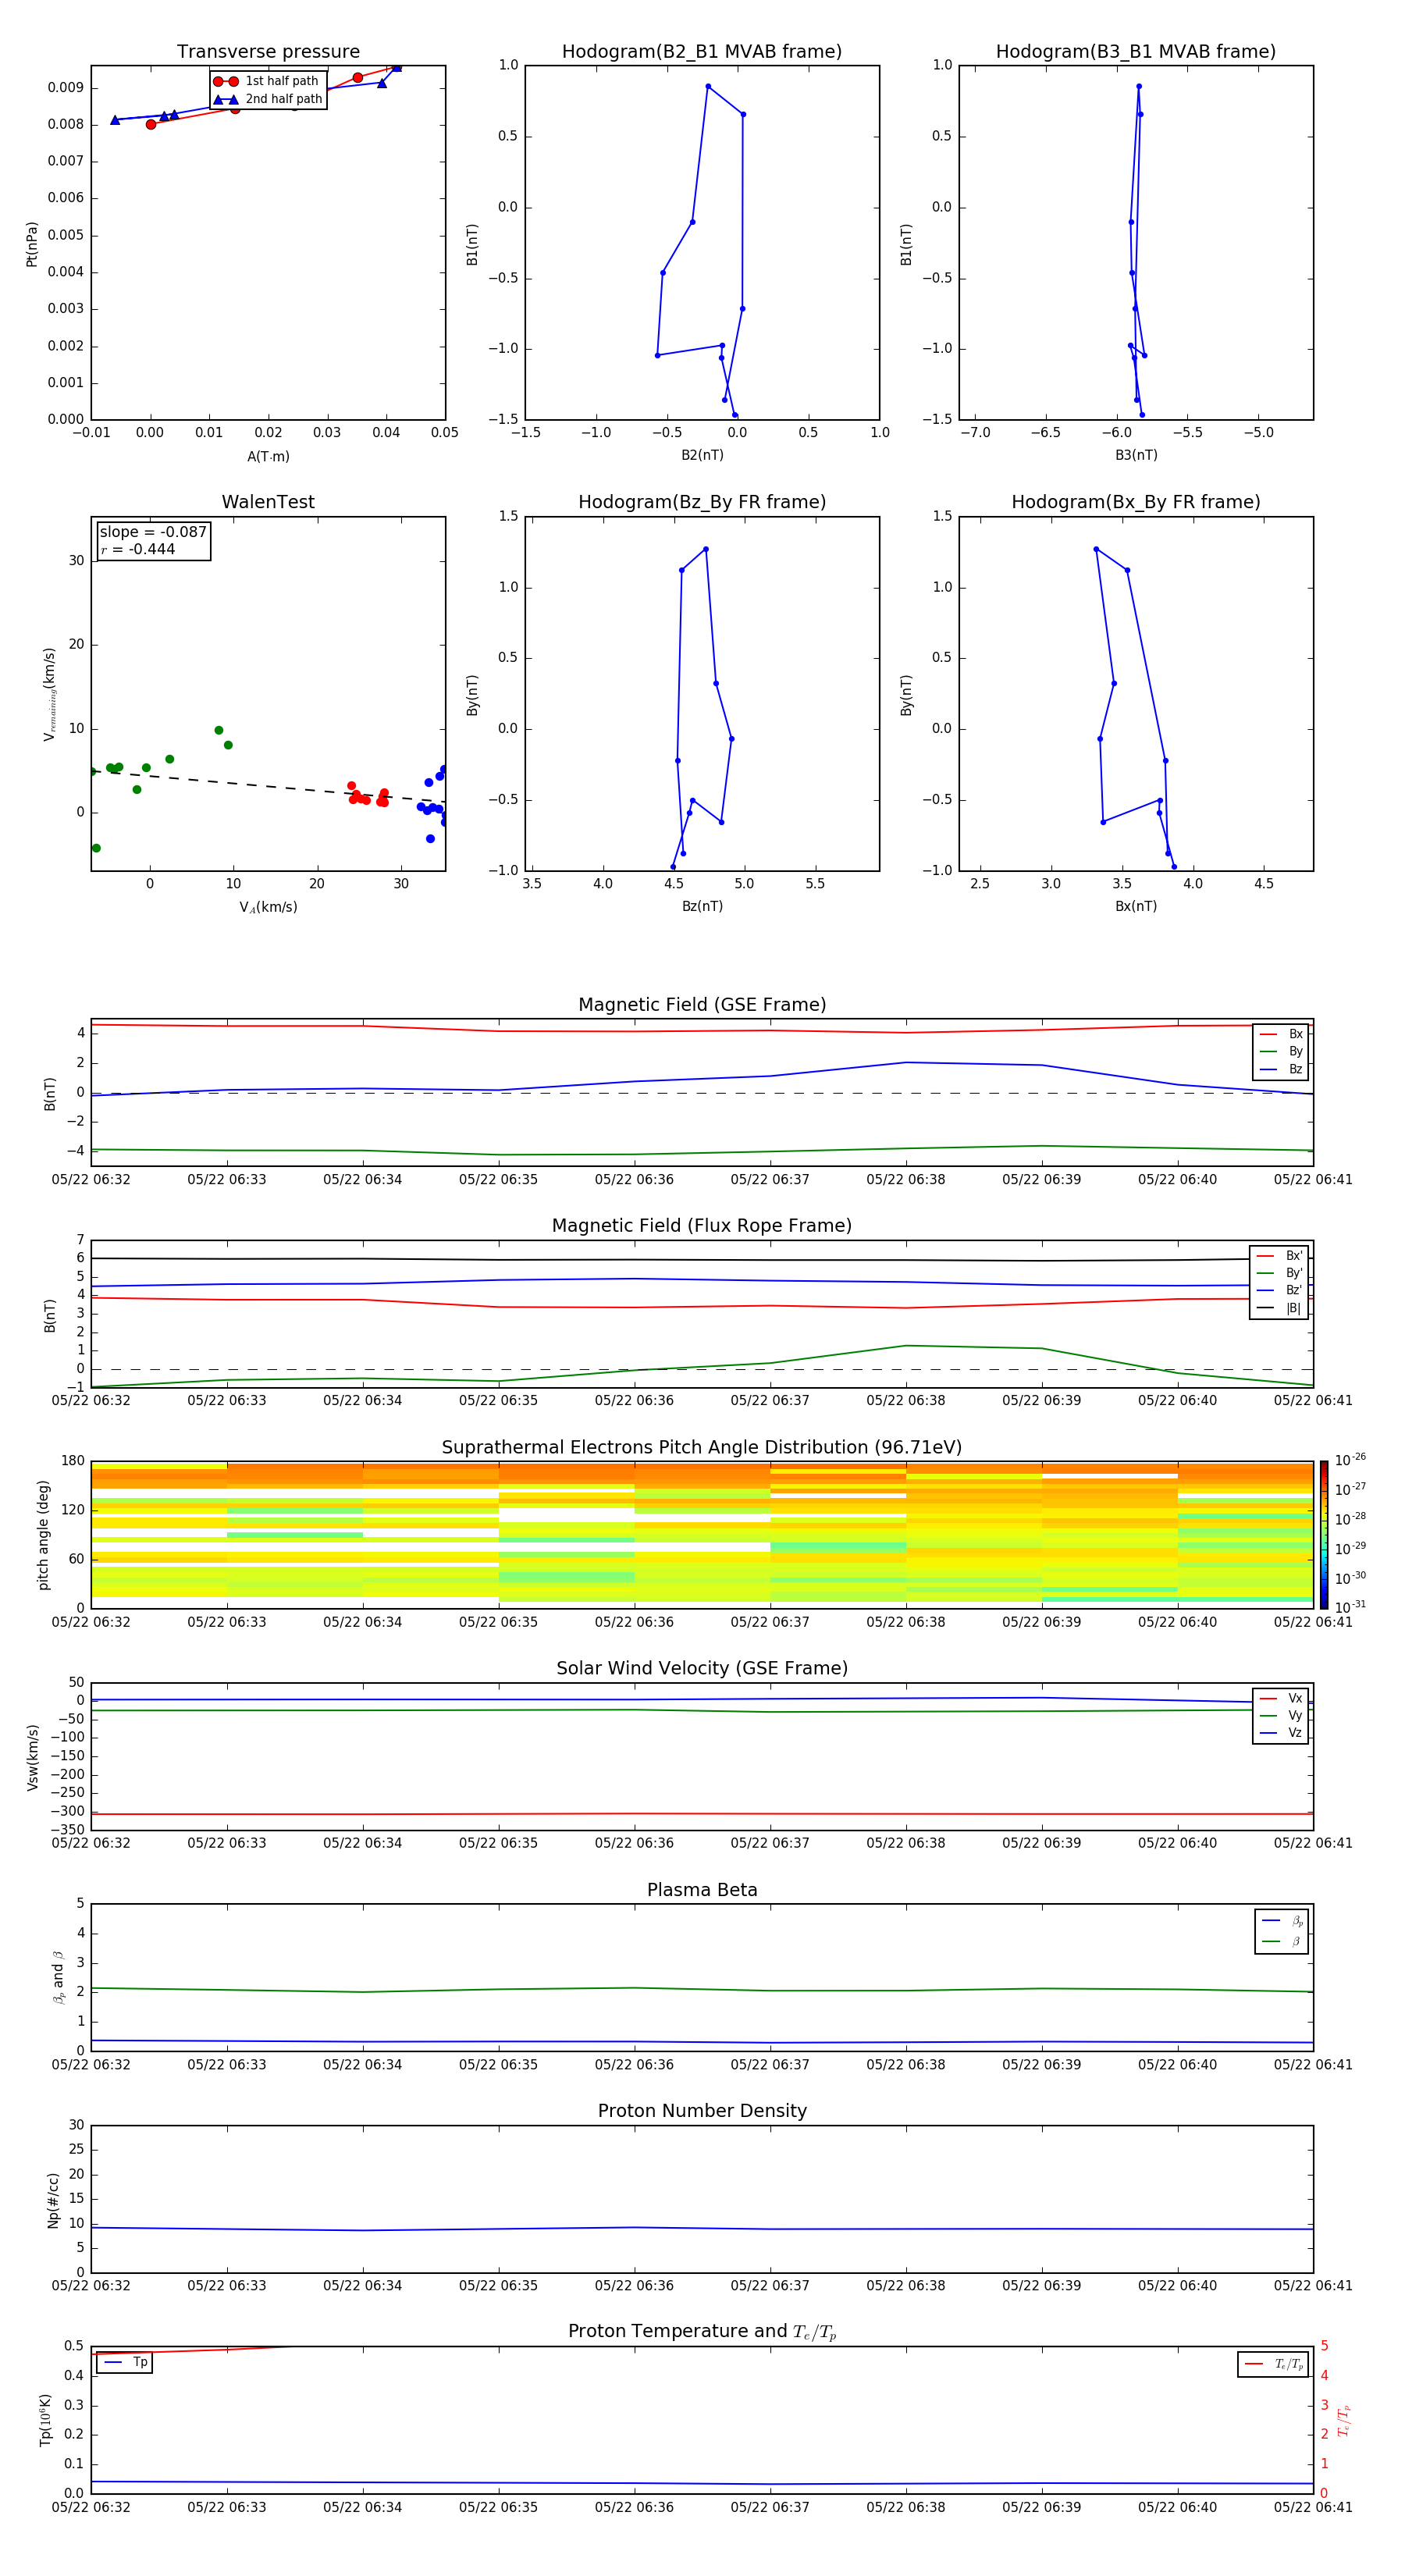The width and height of the screenshot is (1405, 2576).
Task: Select βp in the Plasma Beta legend
Action: tap(1282, 1921)
